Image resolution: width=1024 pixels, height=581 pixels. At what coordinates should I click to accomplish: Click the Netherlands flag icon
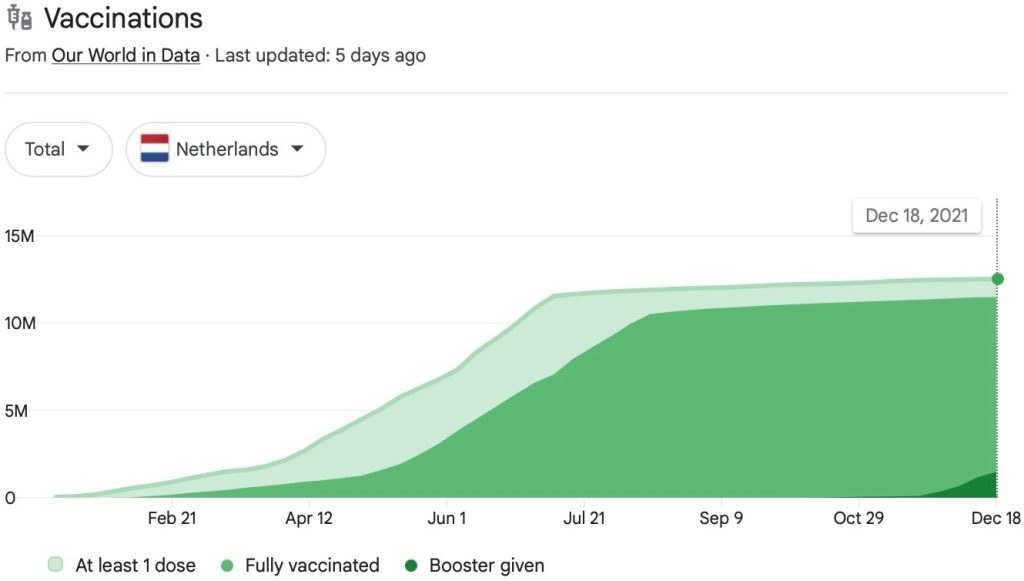coord(155,149)
